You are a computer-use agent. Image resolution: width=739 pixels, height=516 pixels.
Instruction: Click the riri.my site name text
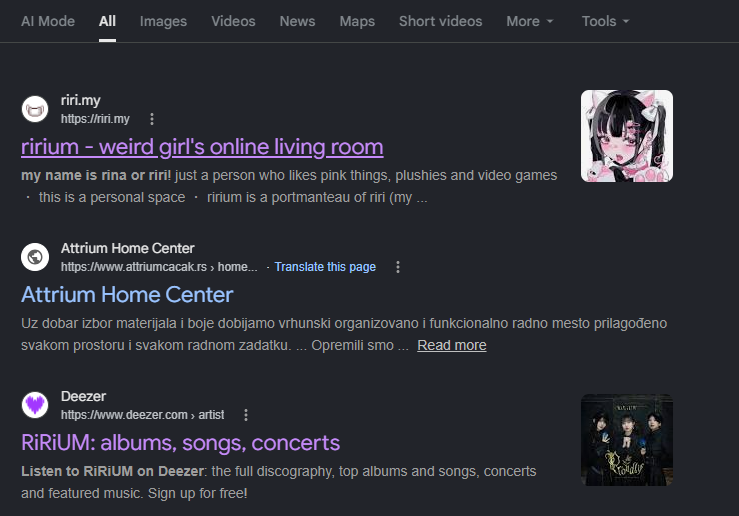click(x=81, y=100)
